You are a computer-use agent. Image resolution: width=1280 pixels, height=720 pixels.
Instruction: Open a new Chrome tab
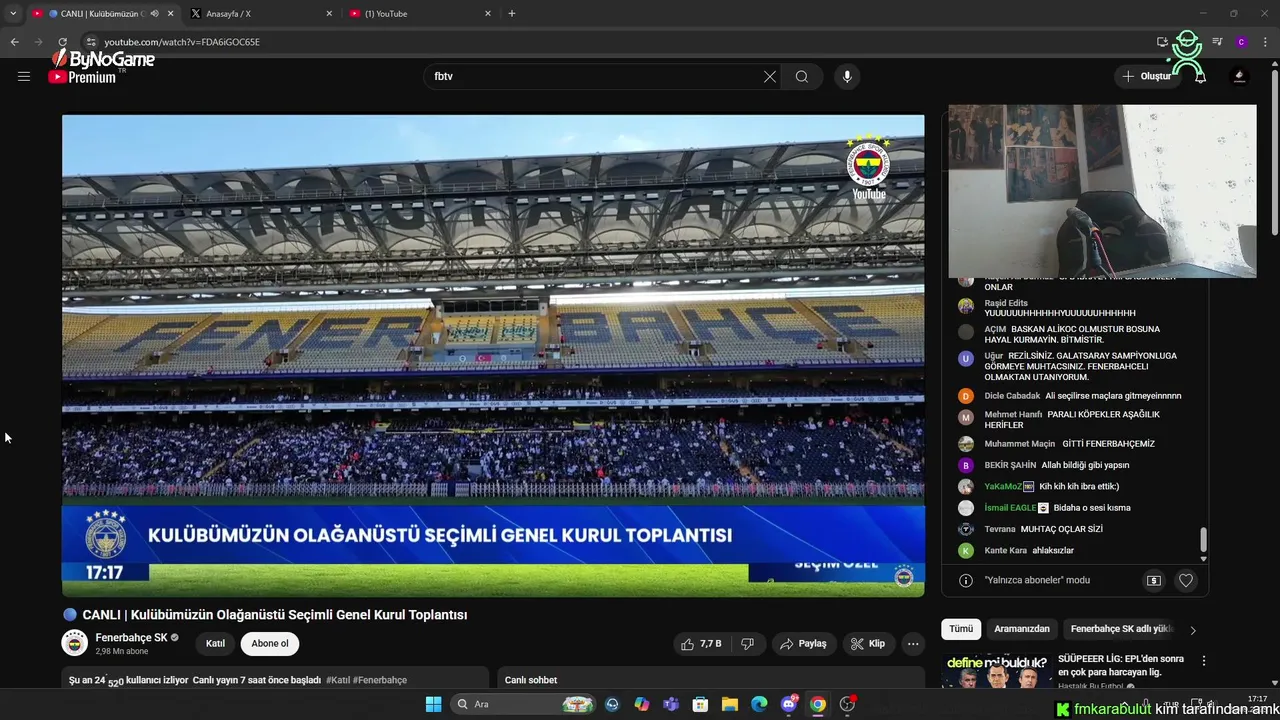[512, 14]
